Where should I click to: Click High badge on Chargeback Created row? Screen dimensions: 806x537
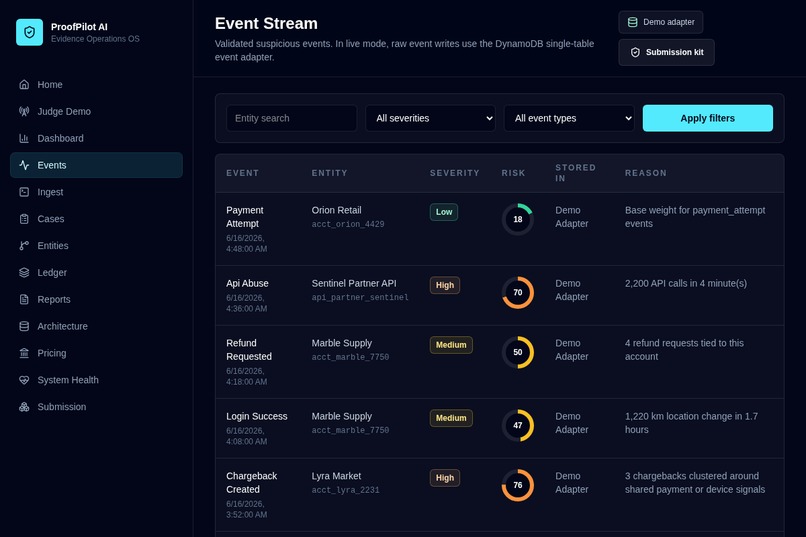pyautogui.click(x=445, y=477)
